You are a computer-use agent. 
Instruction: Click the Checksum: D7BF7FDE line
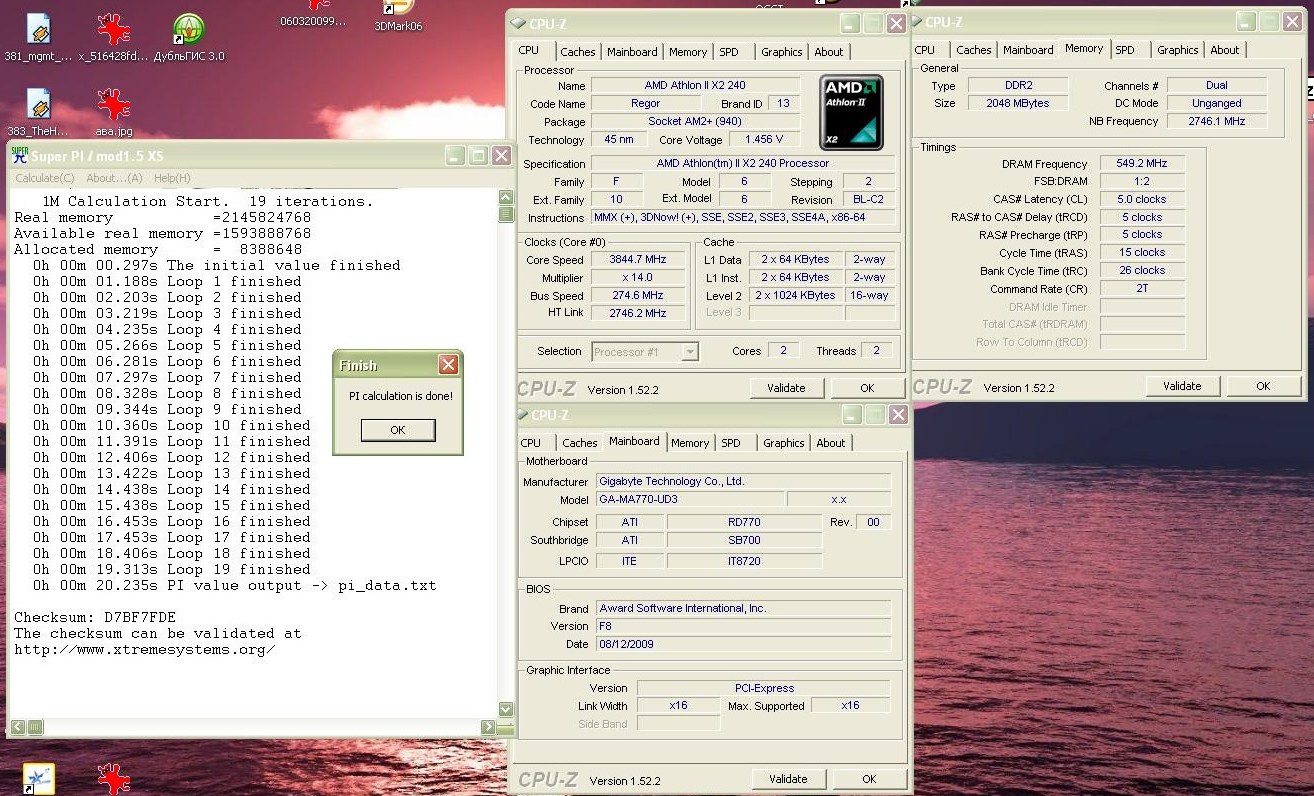coord(95,617)
